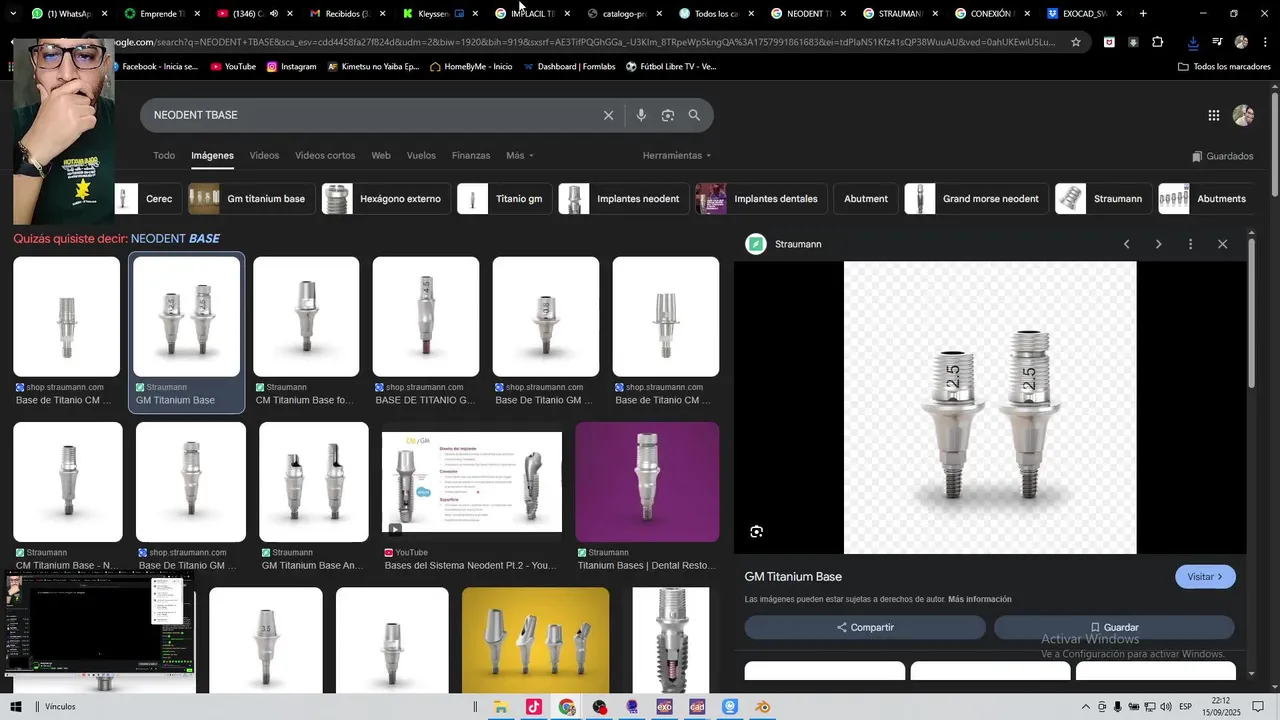Open the Todos los marcadores folder
Viewport: 1280px width, 720px height.
[x=1224, y=67]
